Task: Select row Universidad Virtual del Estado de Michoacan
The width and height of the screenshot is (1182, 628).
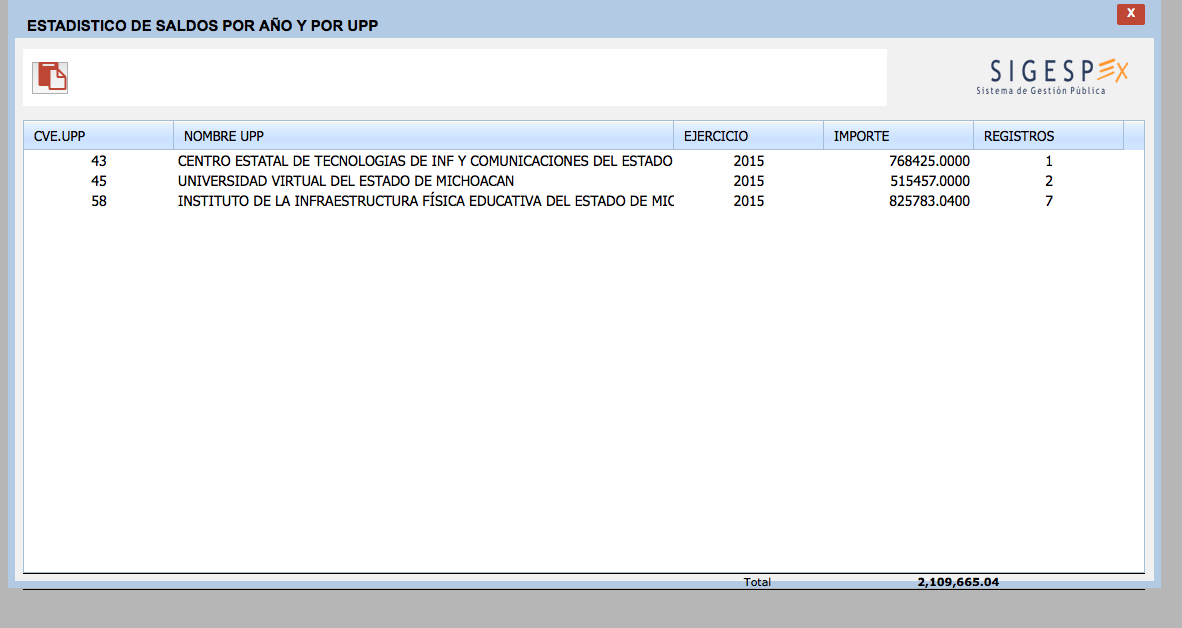Action: coord(583,181)
